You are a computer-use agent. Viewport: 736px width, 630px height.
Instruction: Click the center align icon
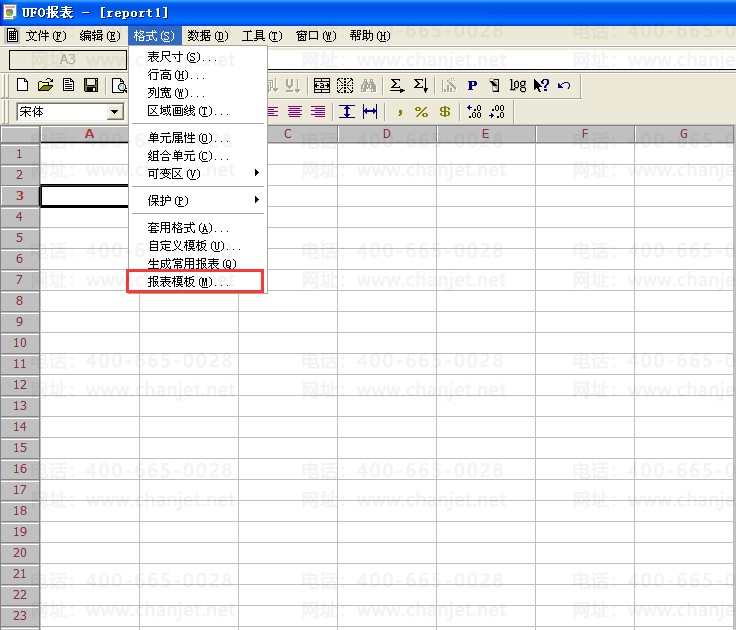point(295,112)
